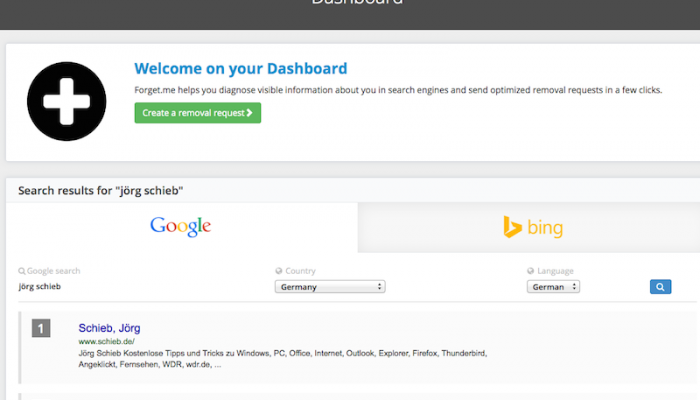700x400 pixels.
Task: Click the black plus circle icon
Action: [x=67, y=101]
